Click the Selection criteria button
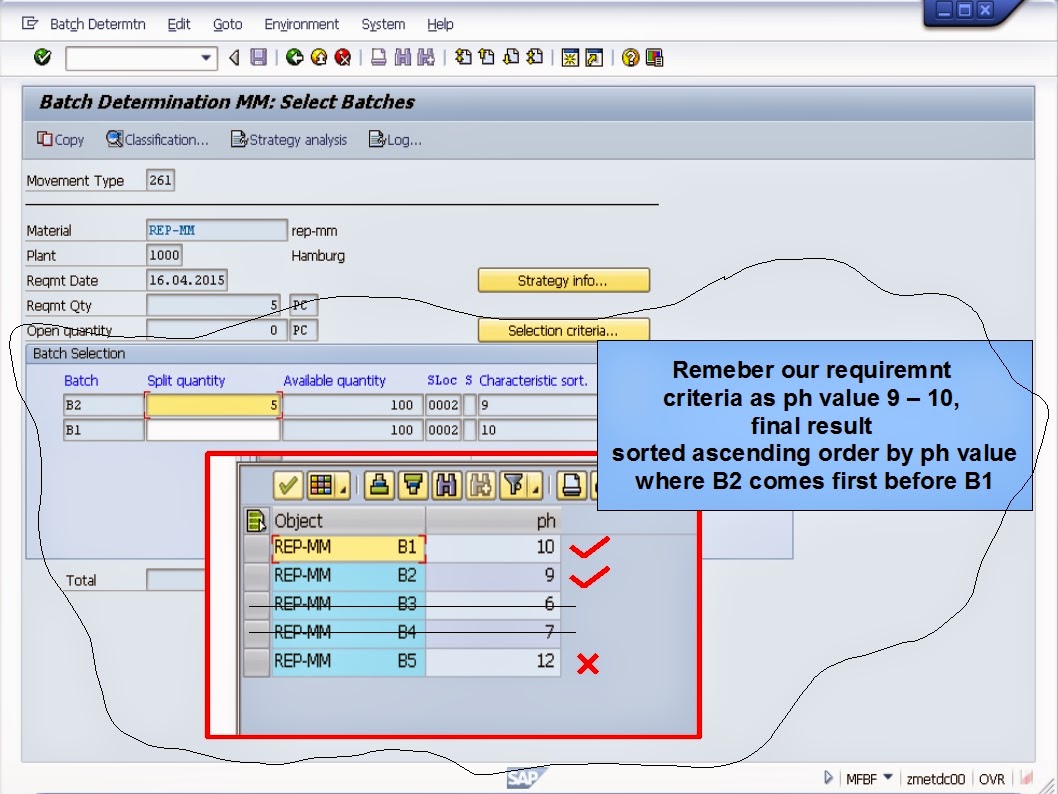The width and height of the screenshot is (1058, 794). pos(564,330)
